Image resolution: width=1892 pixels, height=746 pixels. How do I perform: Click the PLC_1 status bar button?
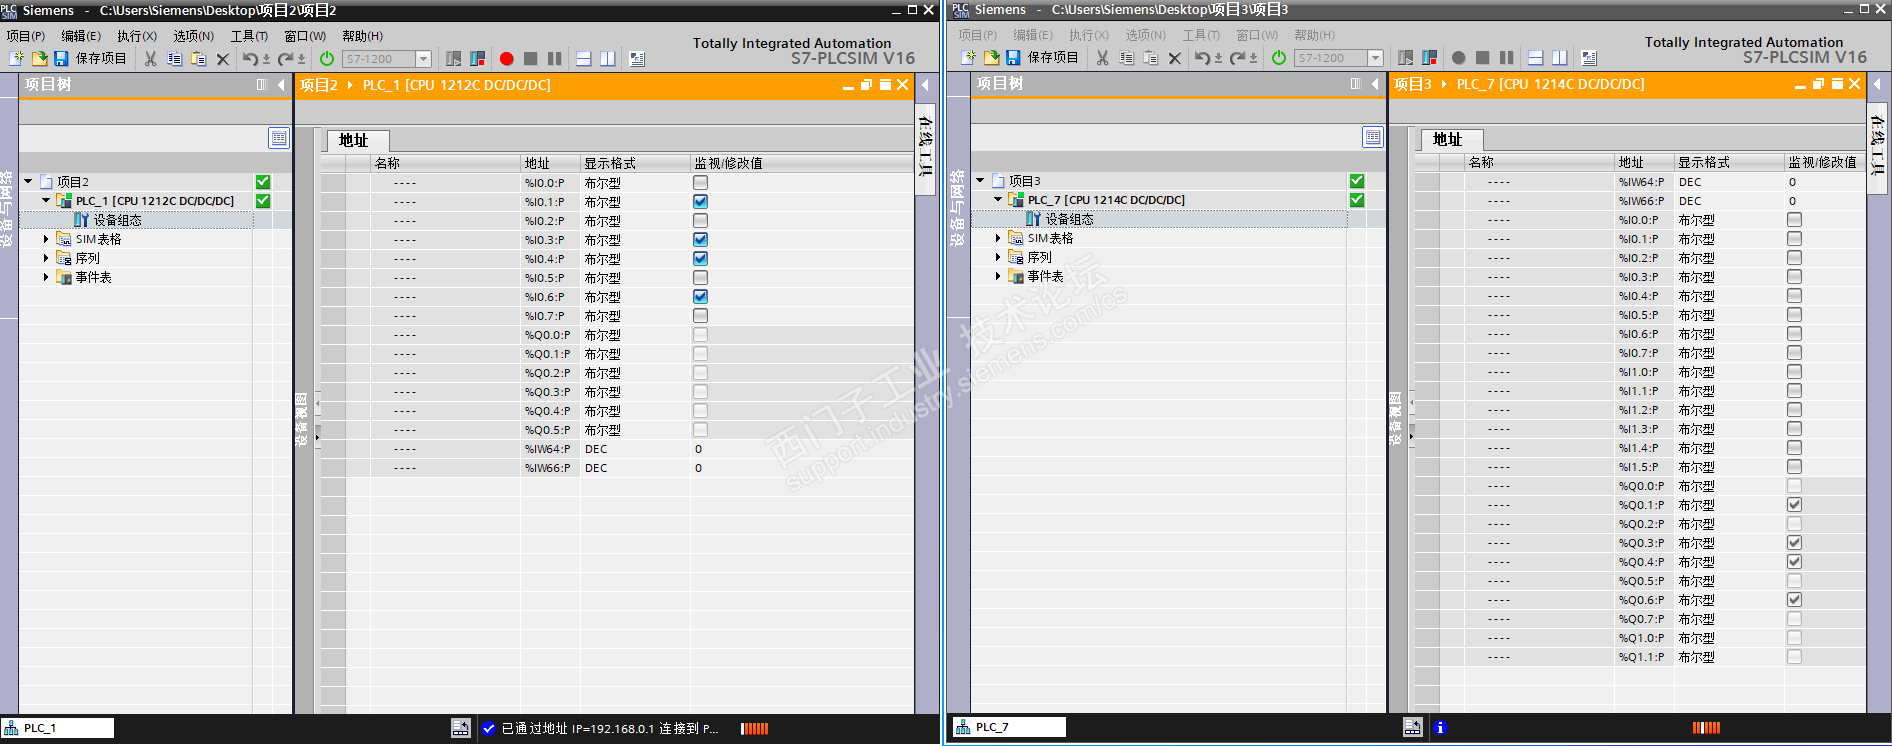(x=58, y=728)
